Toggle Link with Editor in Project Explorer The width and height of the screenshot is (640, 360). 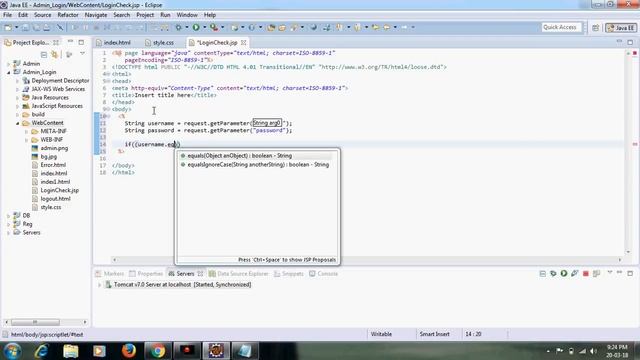54,54
